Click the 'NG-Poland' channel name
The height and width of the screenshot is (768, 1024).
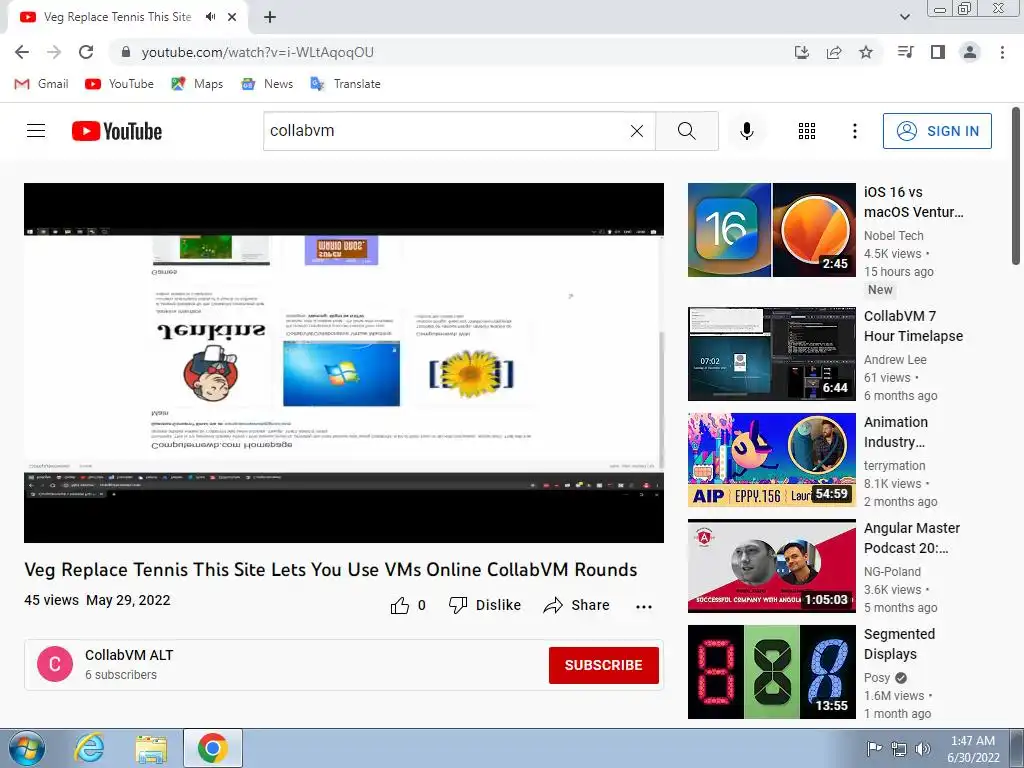892,571
